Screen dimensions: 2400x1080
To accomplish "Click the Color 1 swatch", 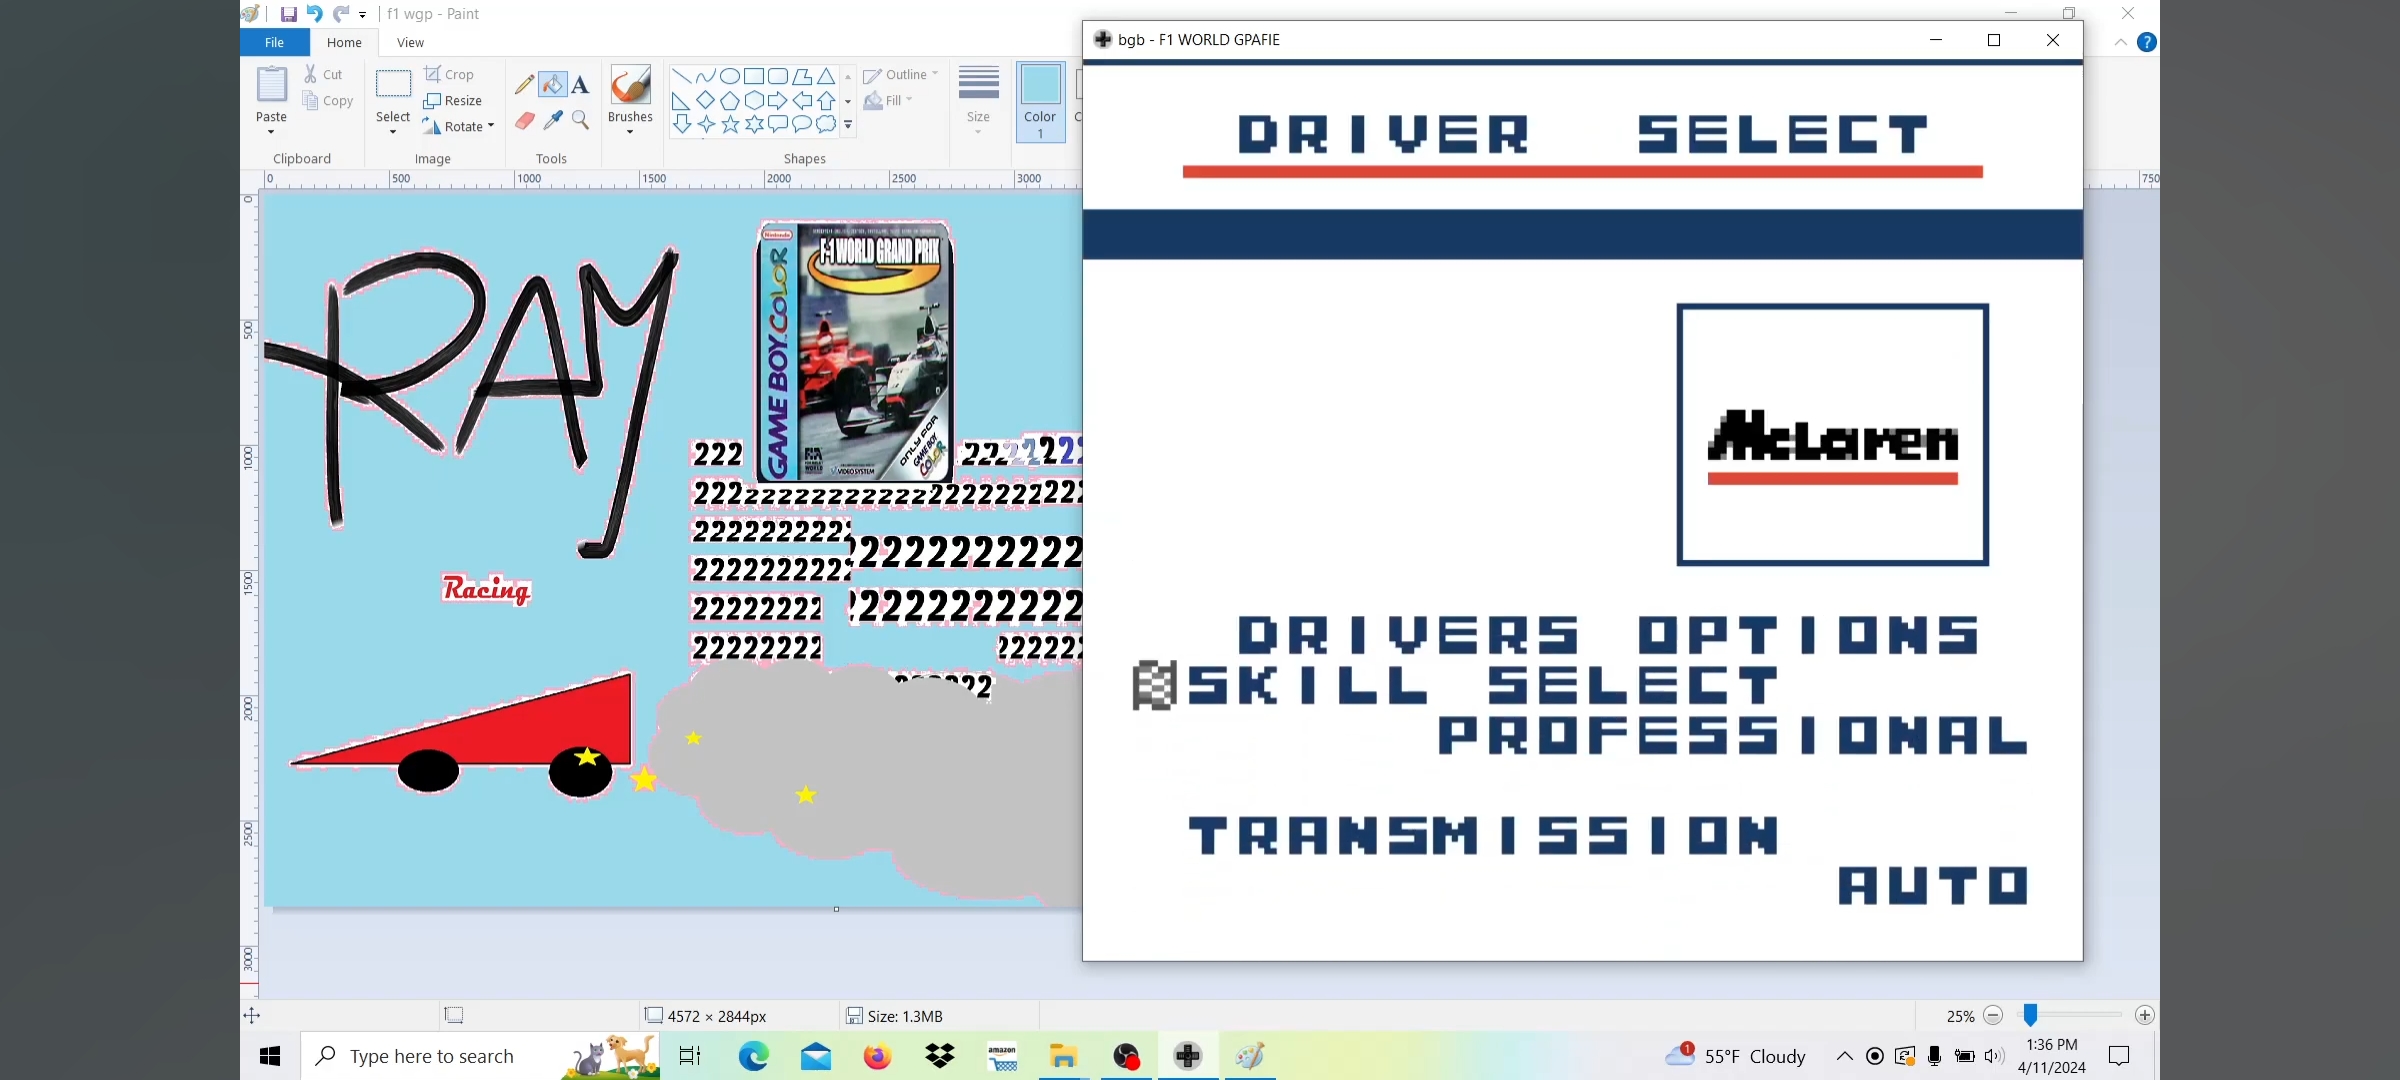I will (1040, 100).
